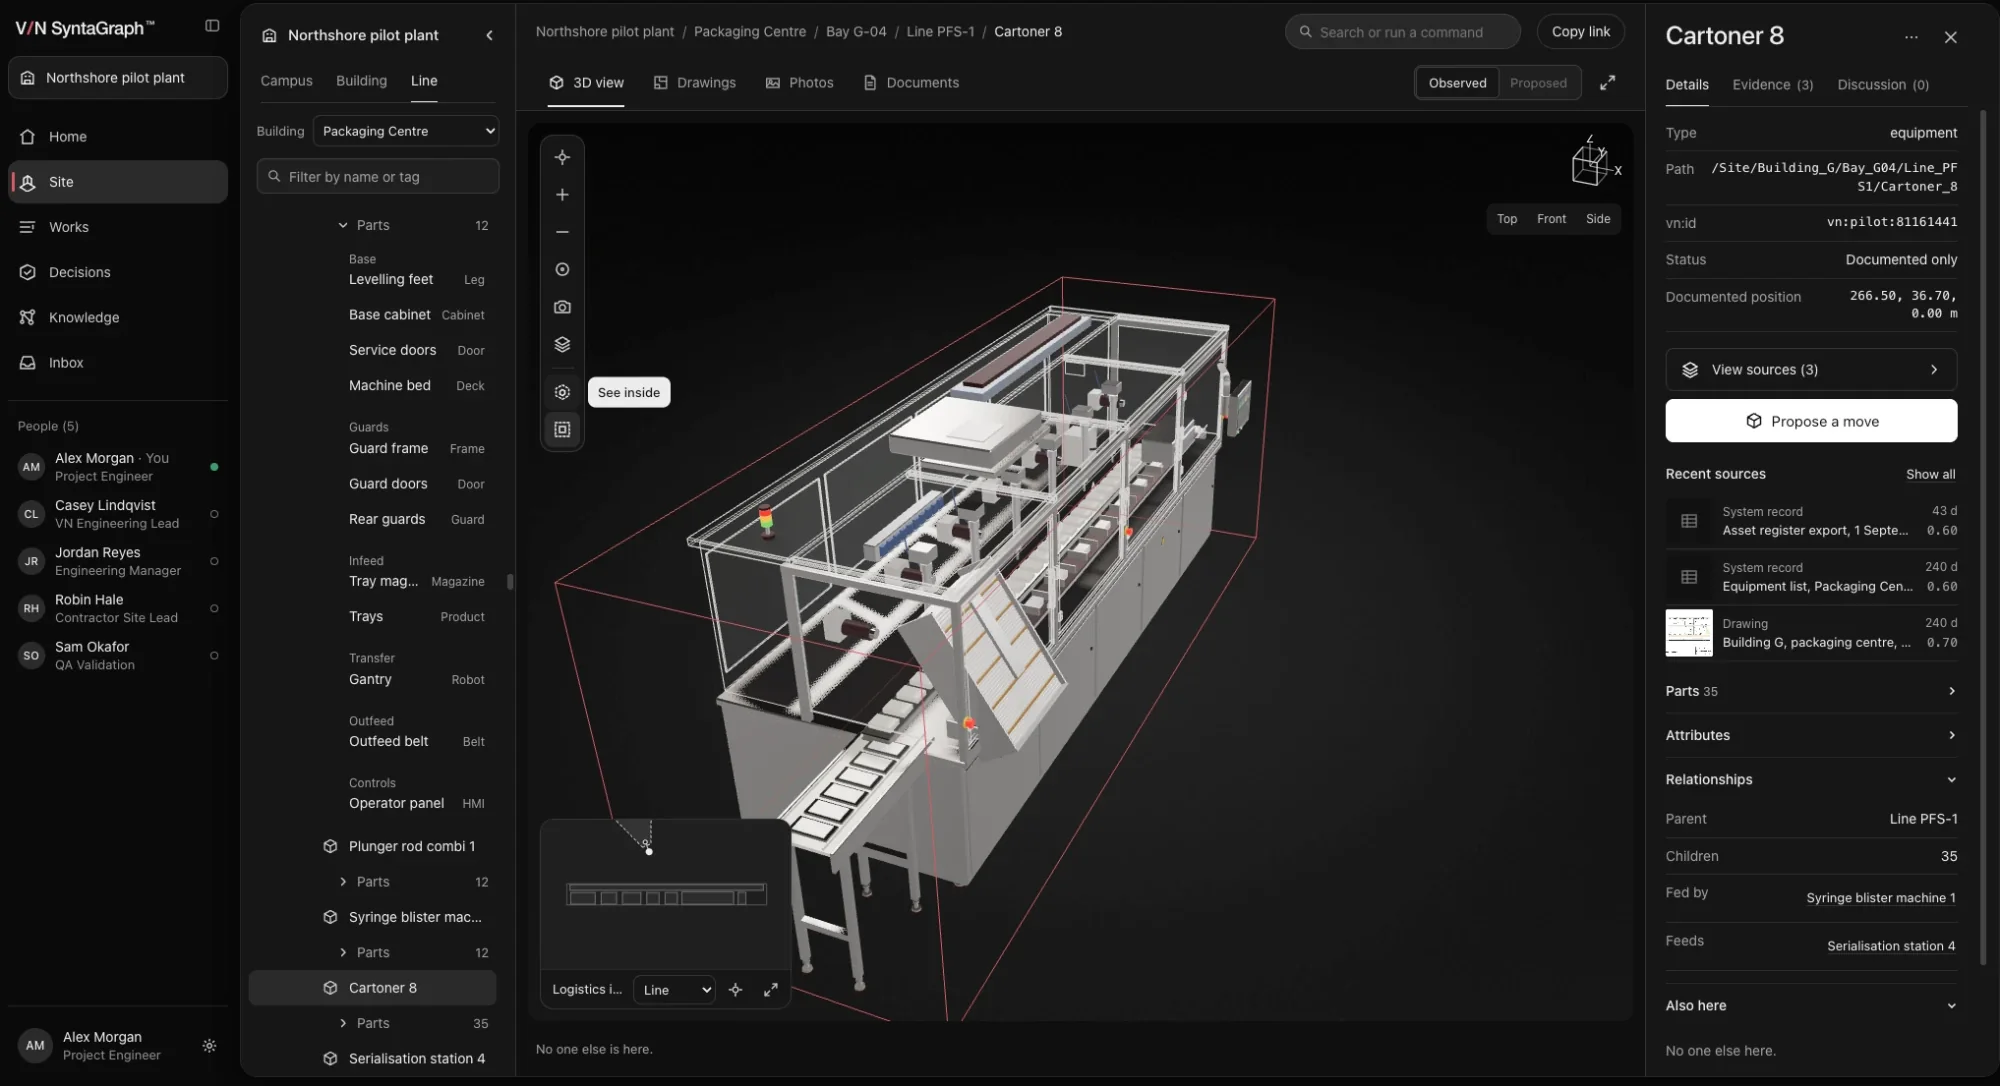The width and height of the screenshot is (2000, 1086).
Task: Click the Propose a move button
Action: point(1811,421)
